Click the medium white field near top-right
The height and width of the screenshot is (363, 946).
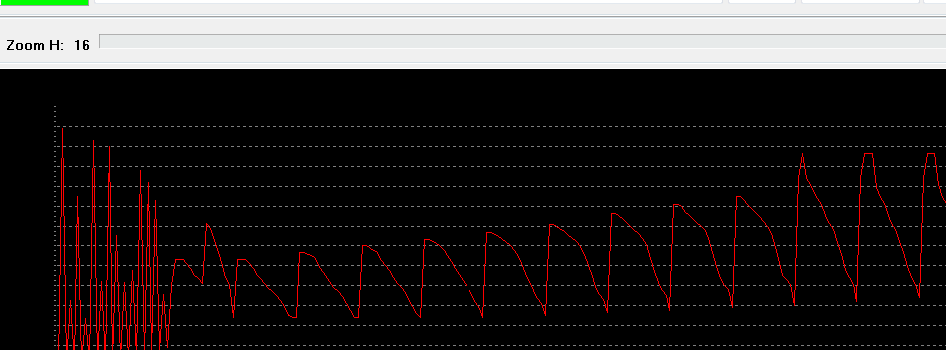pos(860,2)
